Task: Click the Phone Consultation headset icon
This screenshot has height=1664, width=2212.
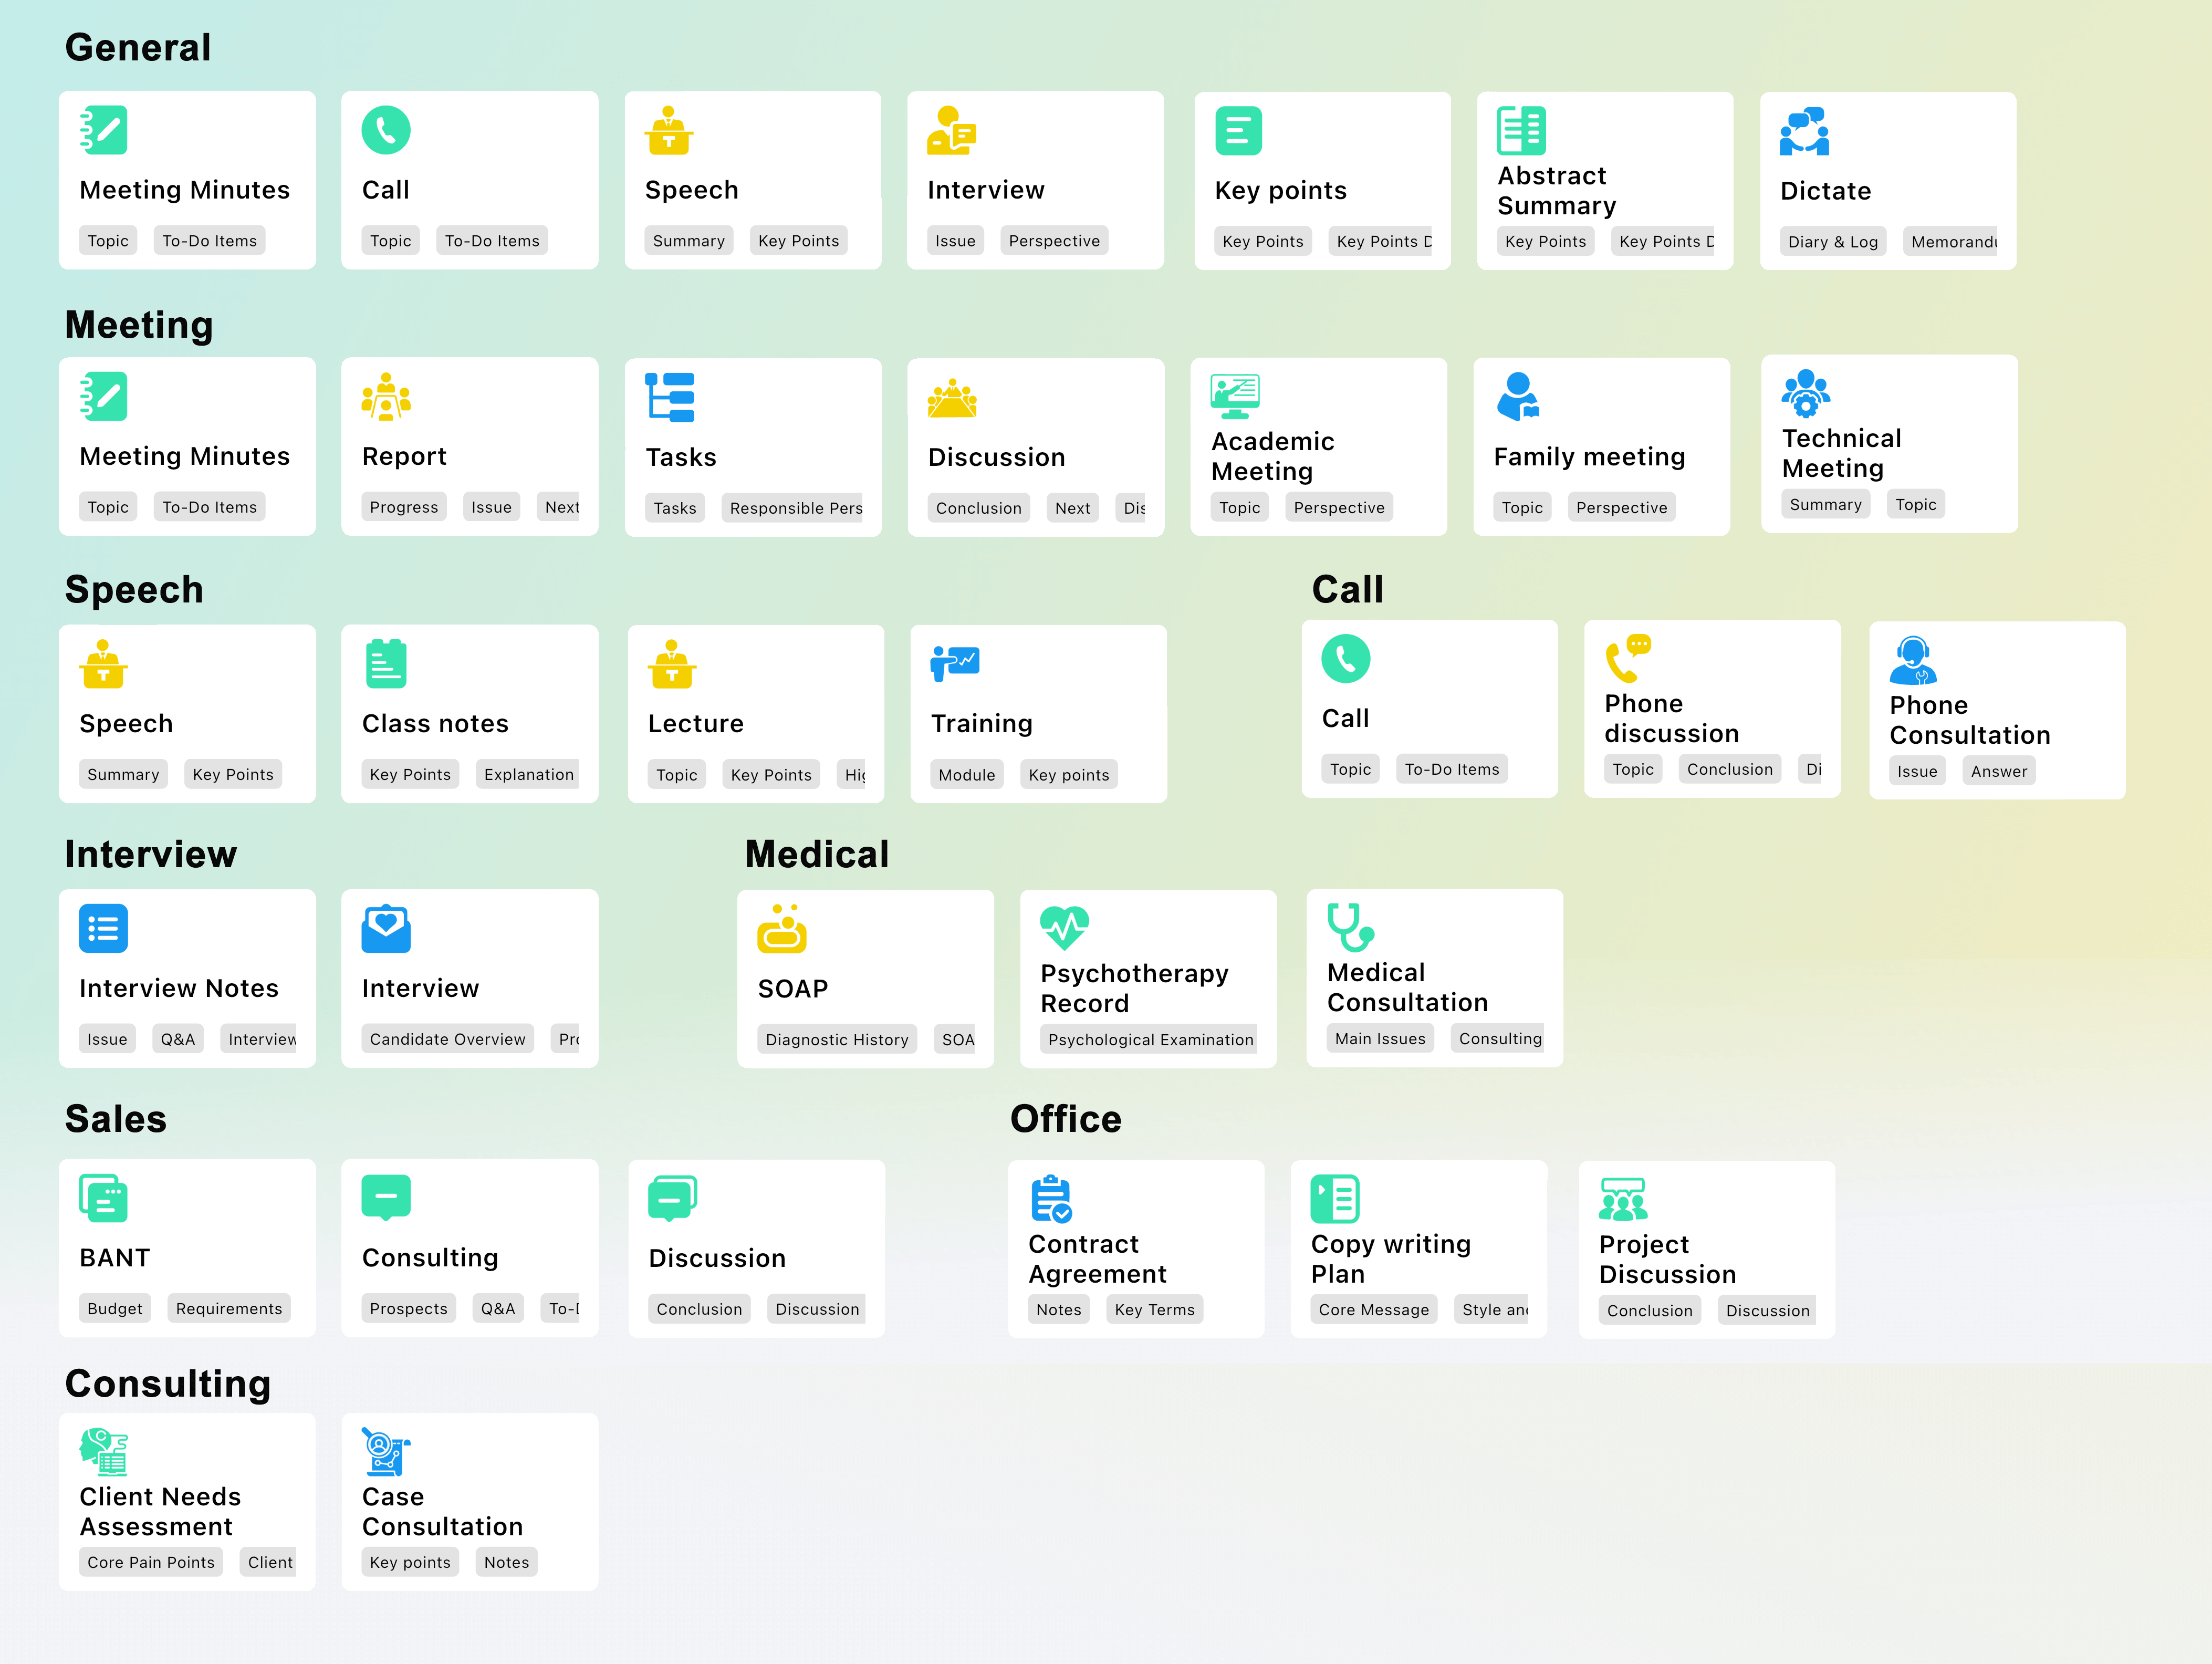Action: click(1913, 661)
